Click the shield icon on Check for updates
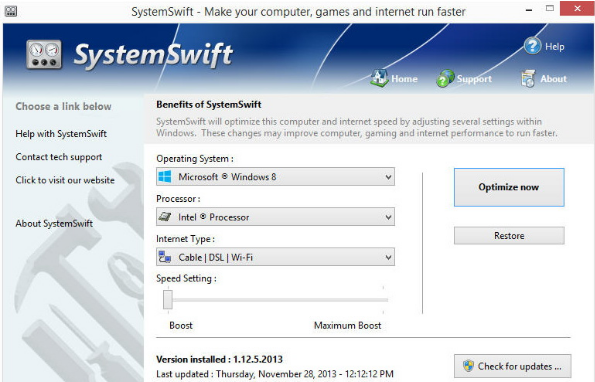The width and height of the screenshot is (595, 382). tap(468, 366)
